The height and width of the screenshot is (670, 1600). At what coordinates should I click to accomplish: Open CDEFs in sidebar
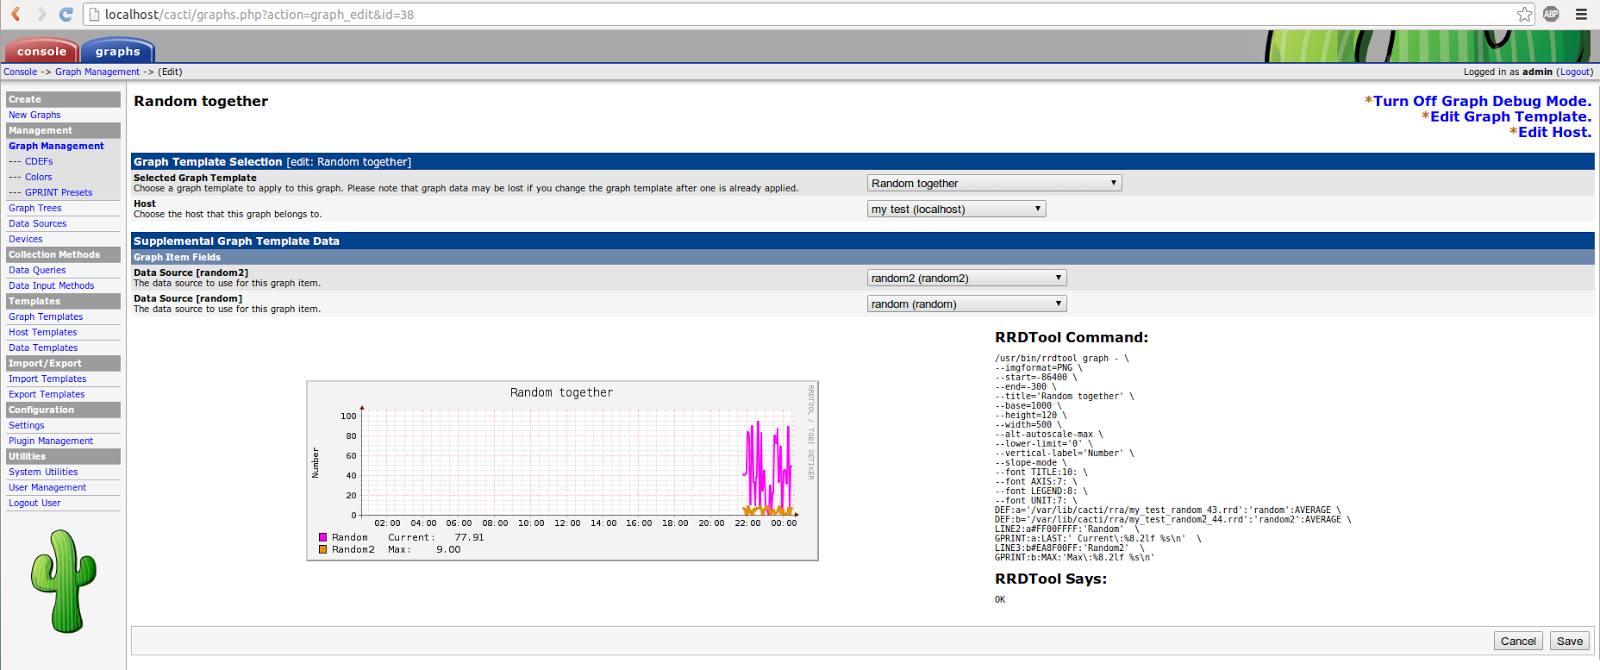tap(39, 161)
